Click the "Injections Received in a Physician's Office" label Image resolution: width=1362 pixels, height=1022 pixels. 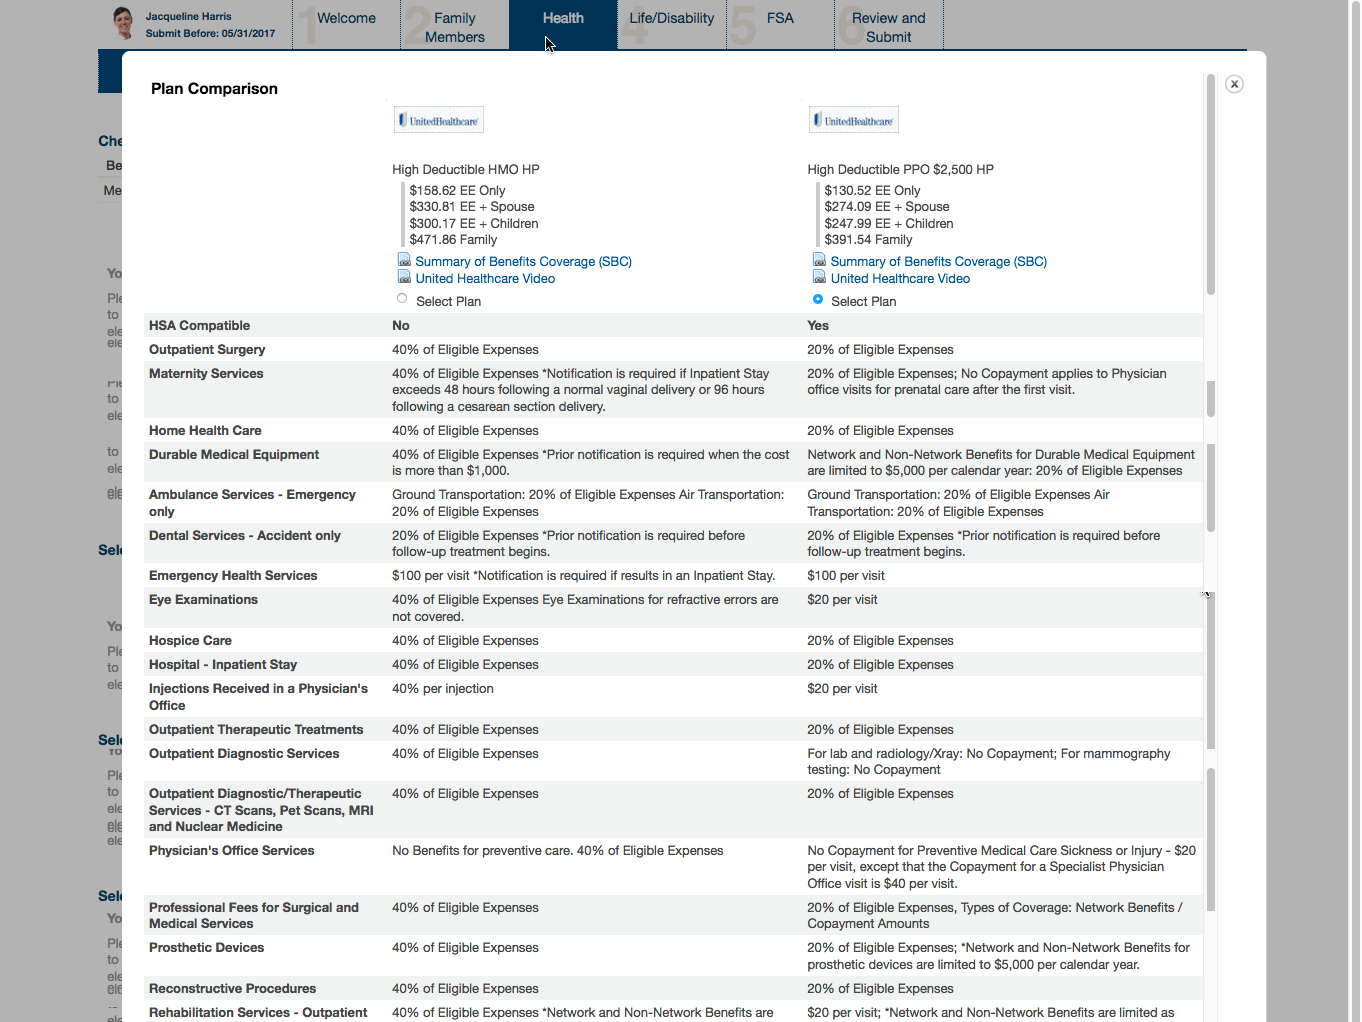(x=258, y=697)
